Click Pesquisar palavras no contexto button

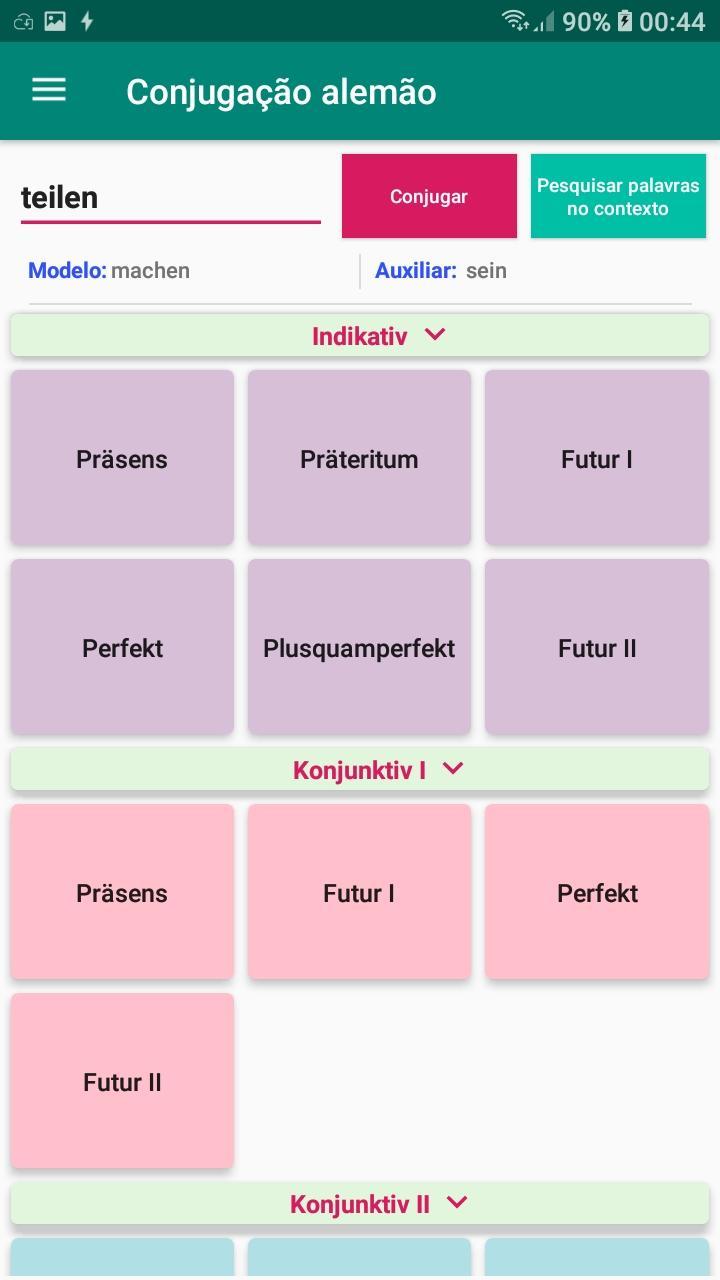[x=618, y=196]
